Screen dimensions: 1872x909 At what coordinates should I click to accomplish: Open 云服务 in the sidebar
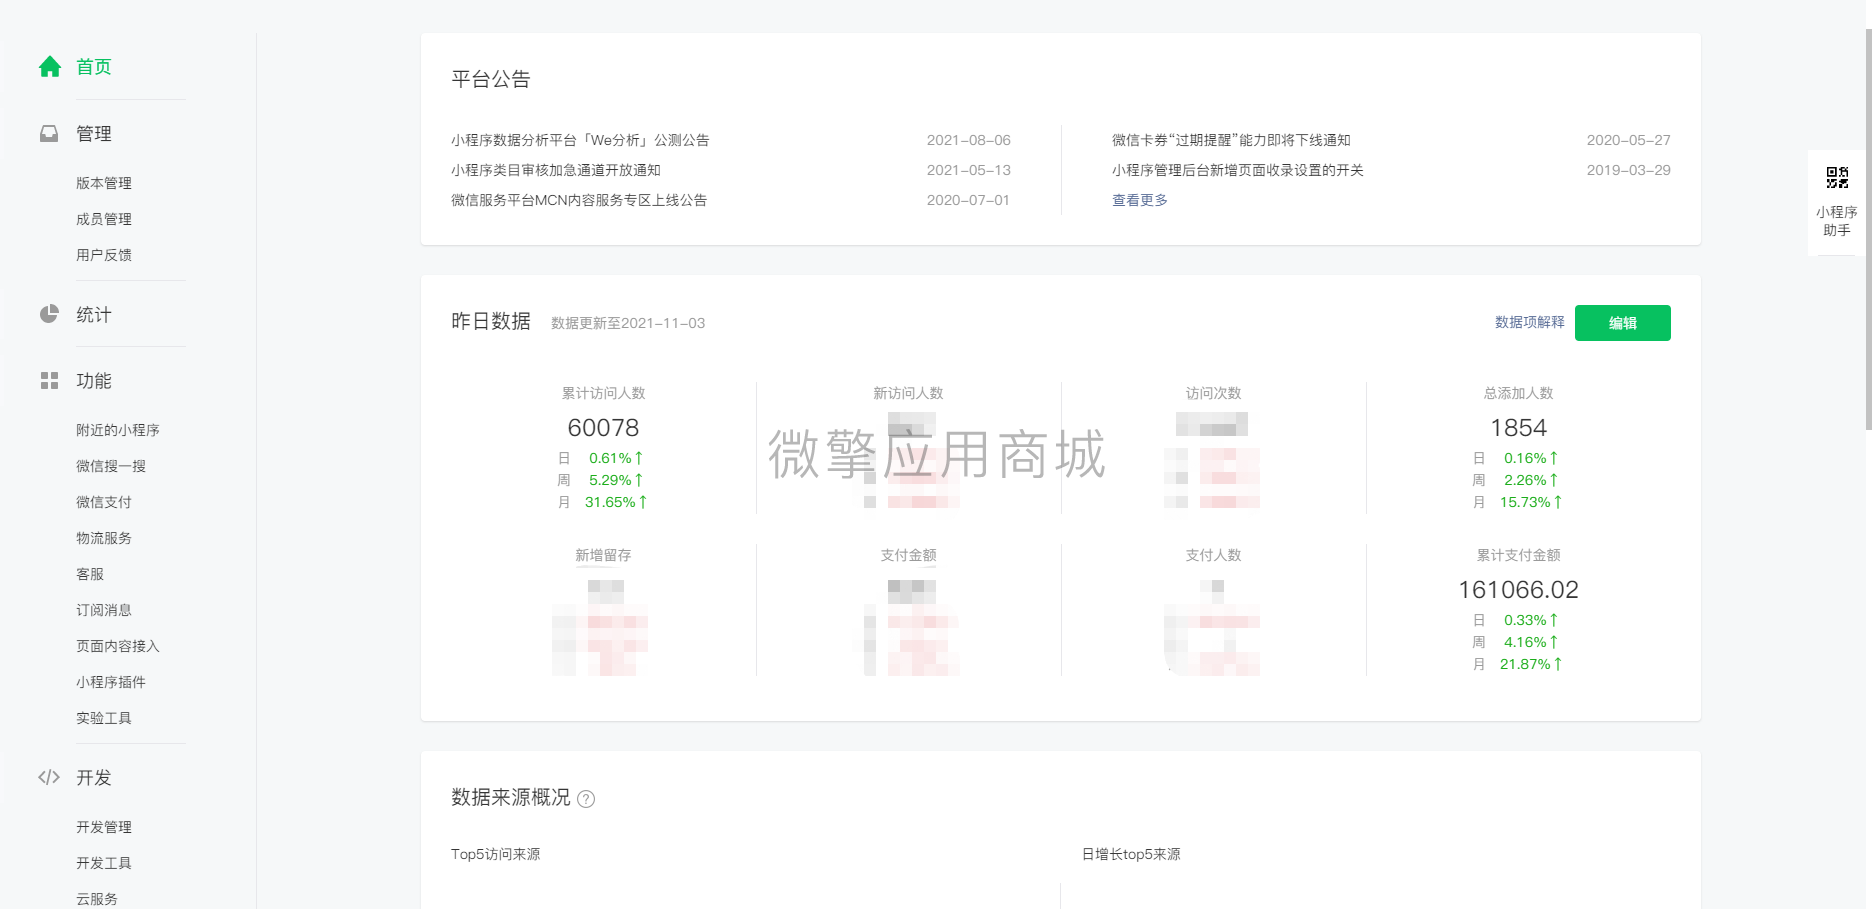[x=97, y=899]
